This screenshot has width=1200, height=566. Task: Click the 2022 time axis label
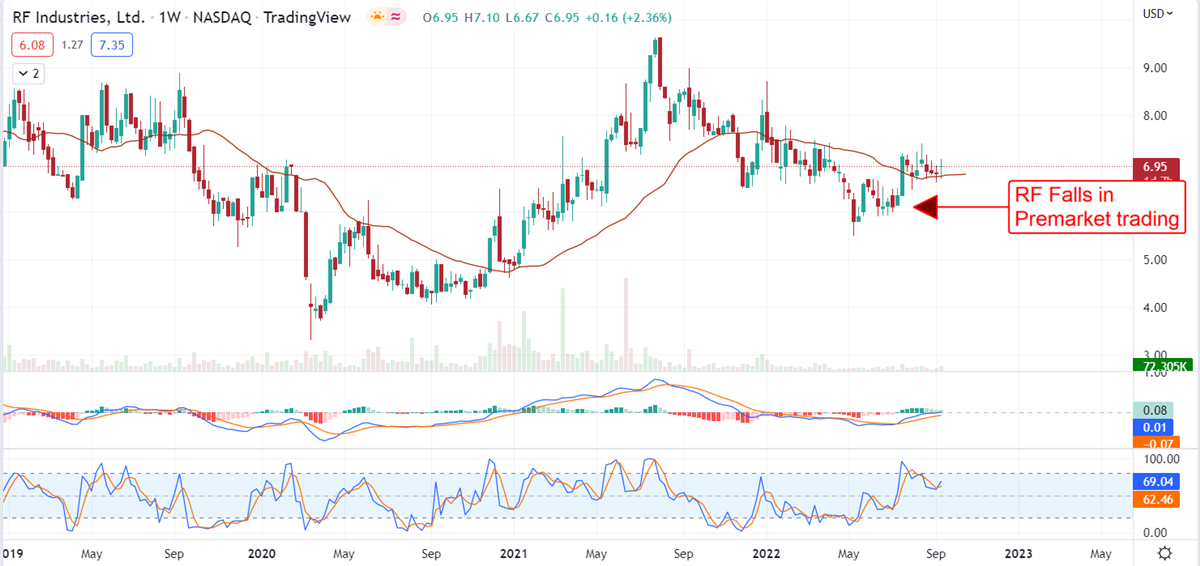pos(767,552)
